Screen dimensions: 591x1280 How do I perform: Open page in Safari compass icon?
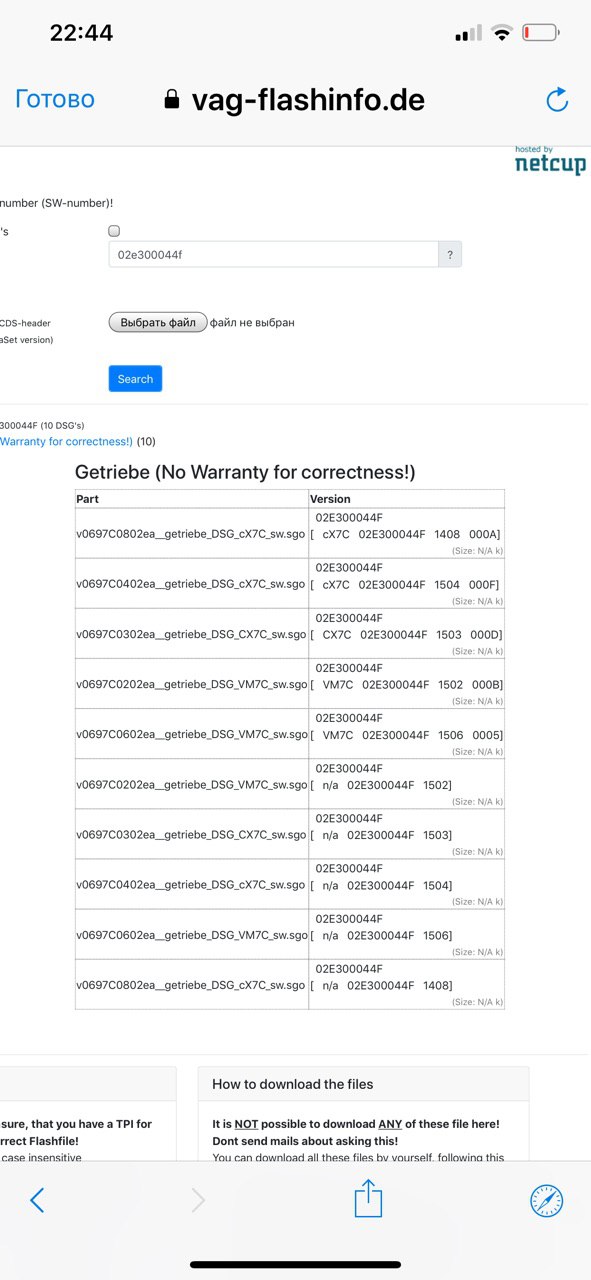(x=546, y=1200)
